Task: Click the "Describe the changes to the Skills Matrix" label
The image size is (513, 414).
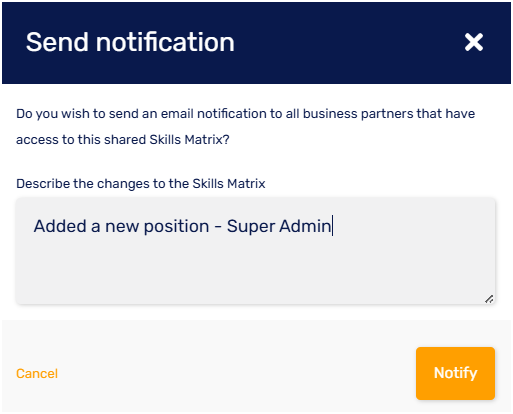Action: coord(141,184)
